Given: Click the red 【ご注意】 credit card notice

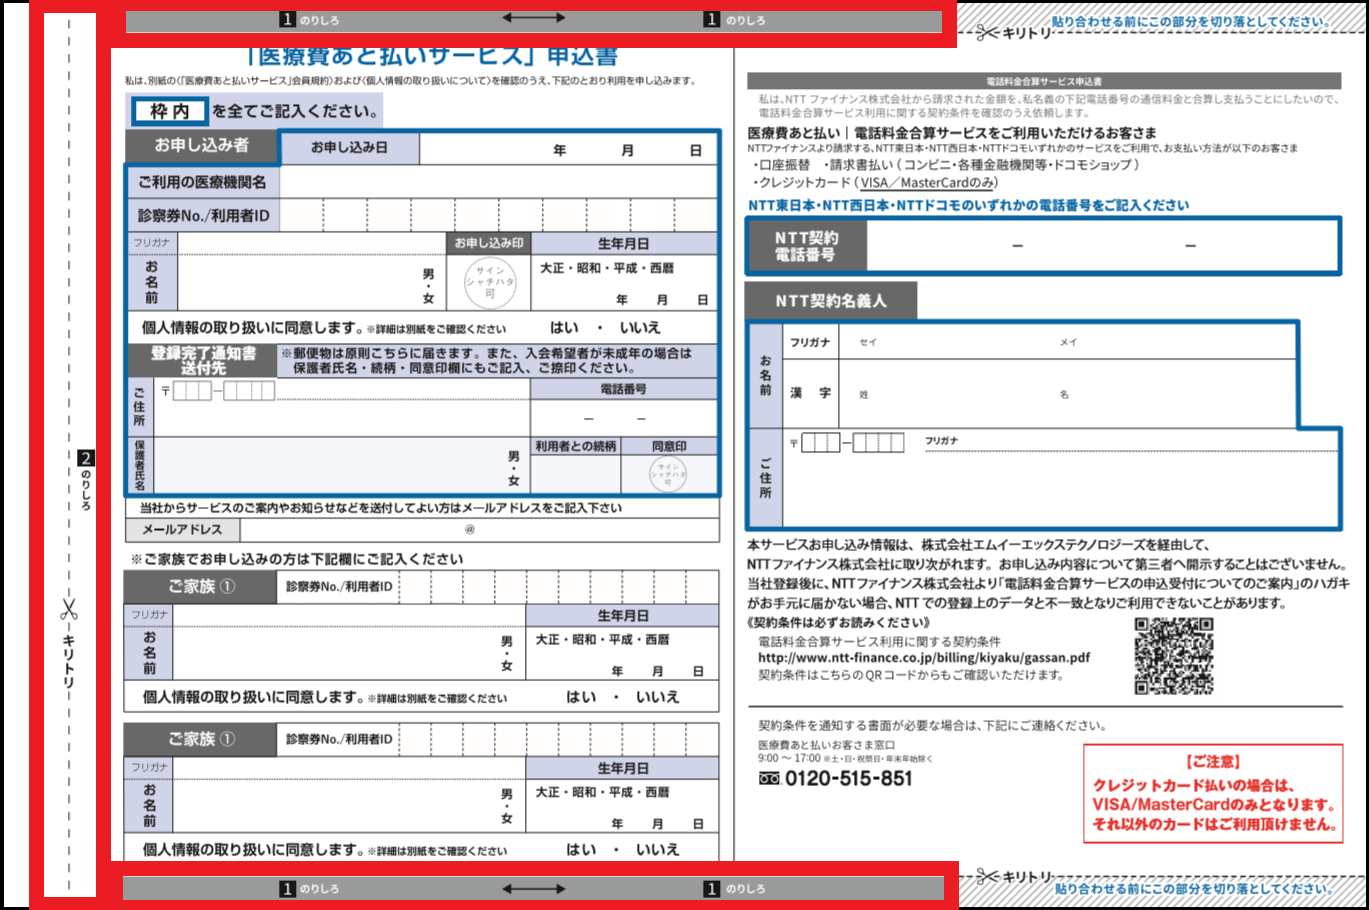Looking at the screenshot, I should pyautogui.click(x=1212, y=794).
